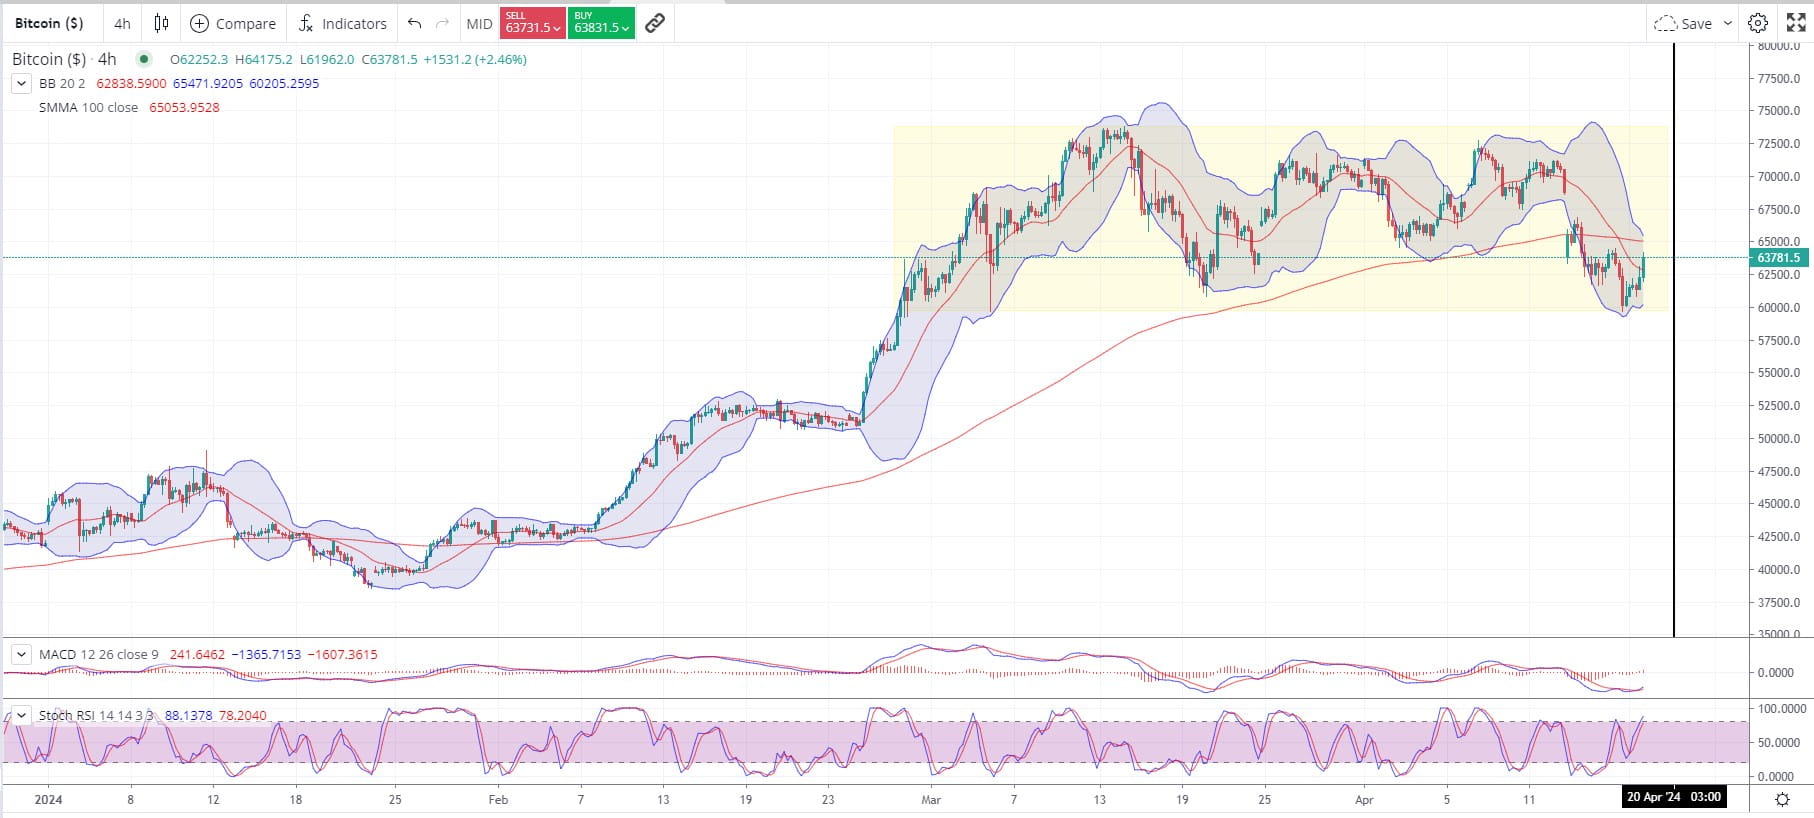Collapse the BB 20 2 indicator legend
Image resolution: width=1814 pixels, height=818 pixels.
[x=21, y=84]
